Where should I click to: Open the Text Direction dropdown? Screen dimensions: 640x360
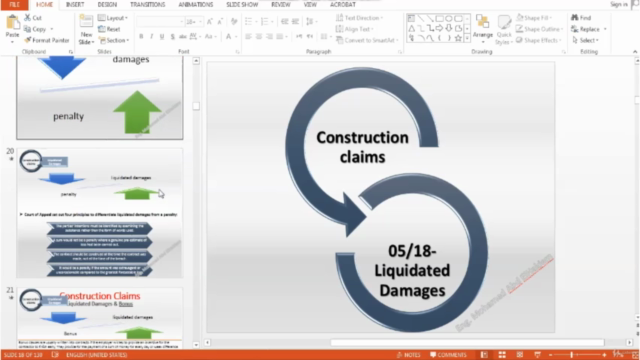[360, 18]
